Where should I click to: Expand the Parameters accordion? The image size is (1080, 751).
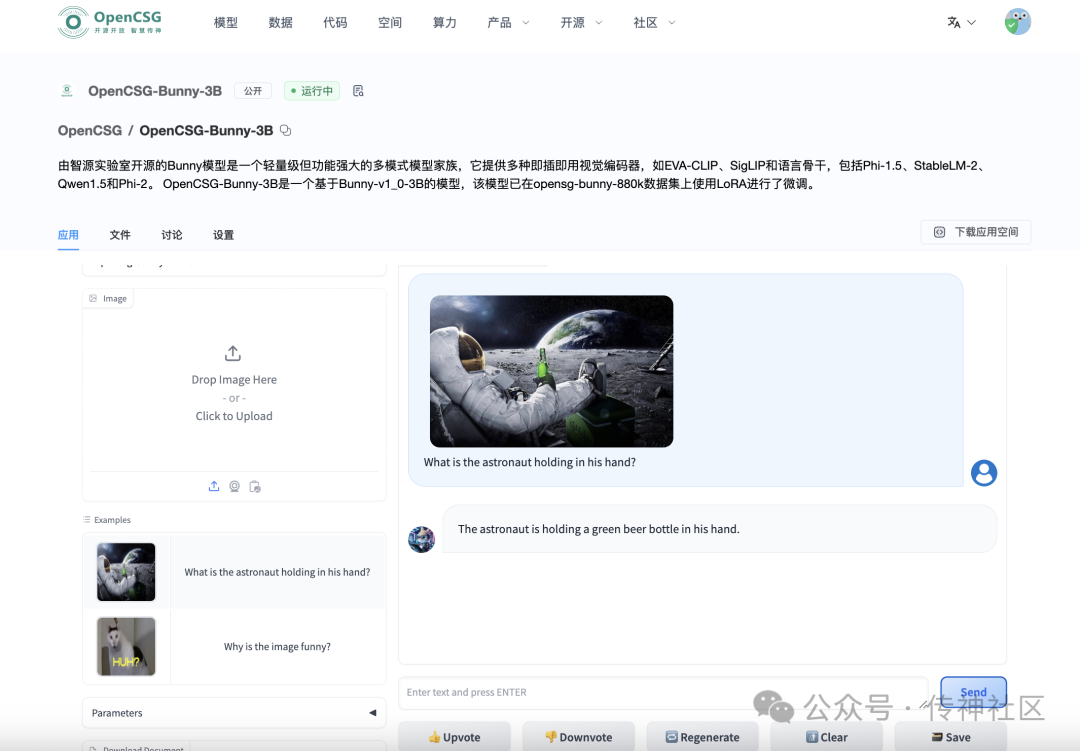click(234, 713)
